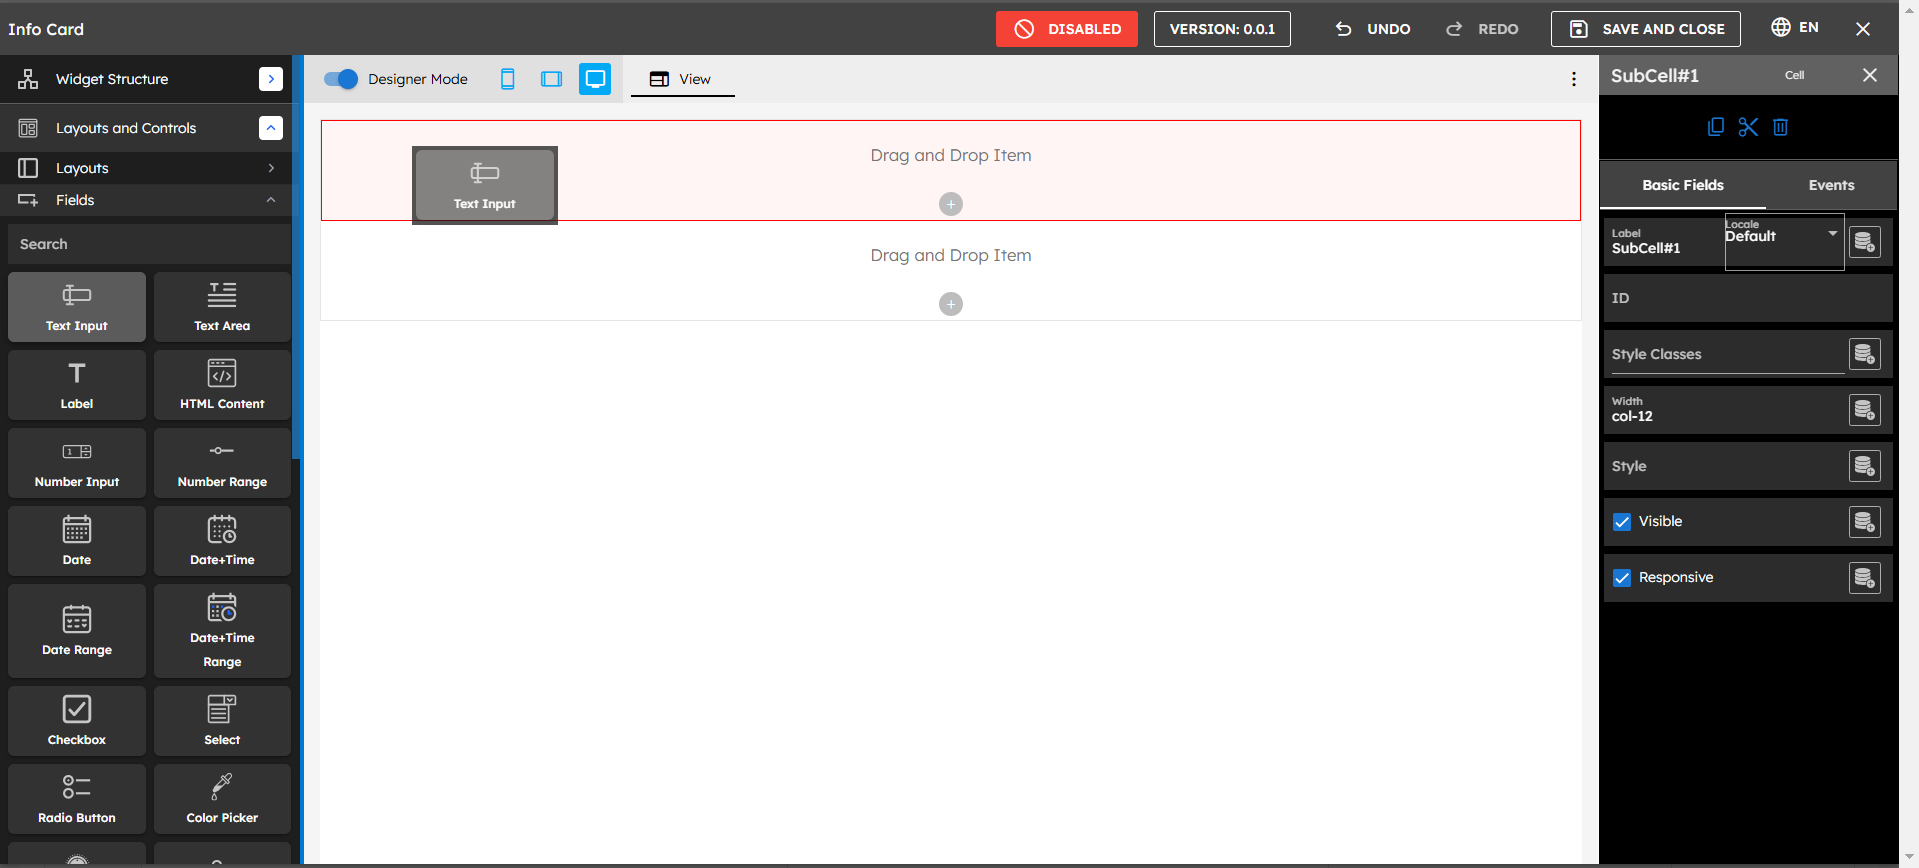Edit the Label SubCell#1 field
This screenshot has height=868, width=1919.
click(x=1665, y=242)
